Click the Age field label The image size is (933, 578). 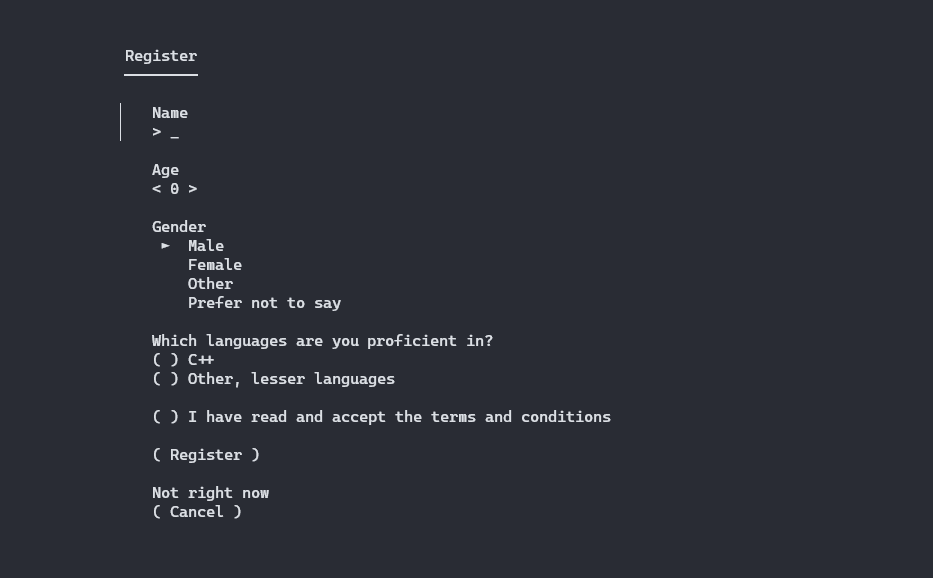click(x=165, y=170)
